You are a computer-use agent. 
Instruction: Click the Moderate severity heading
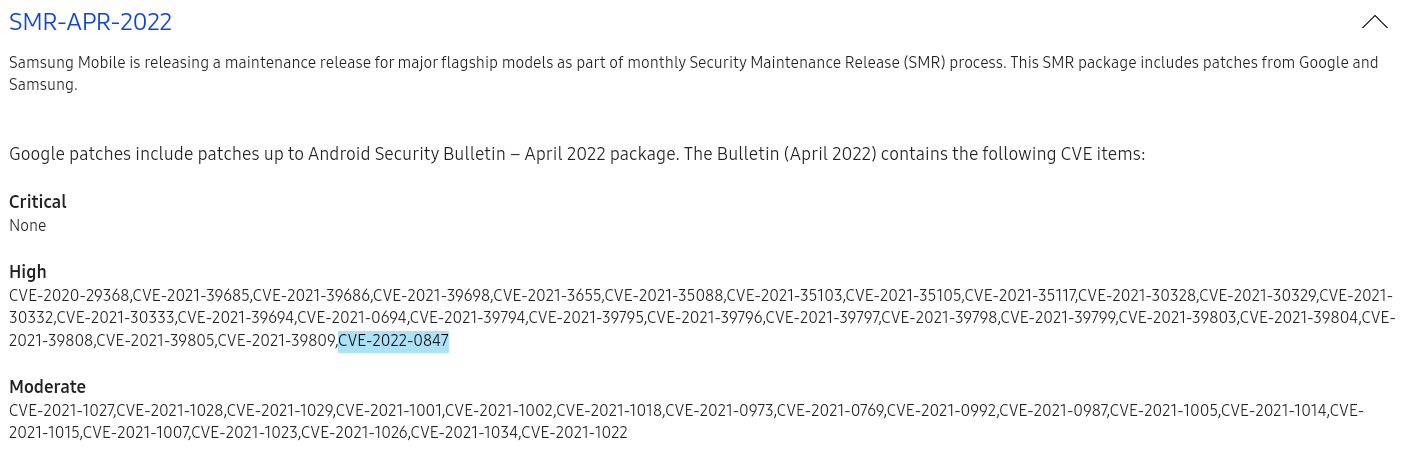(47, 387)
